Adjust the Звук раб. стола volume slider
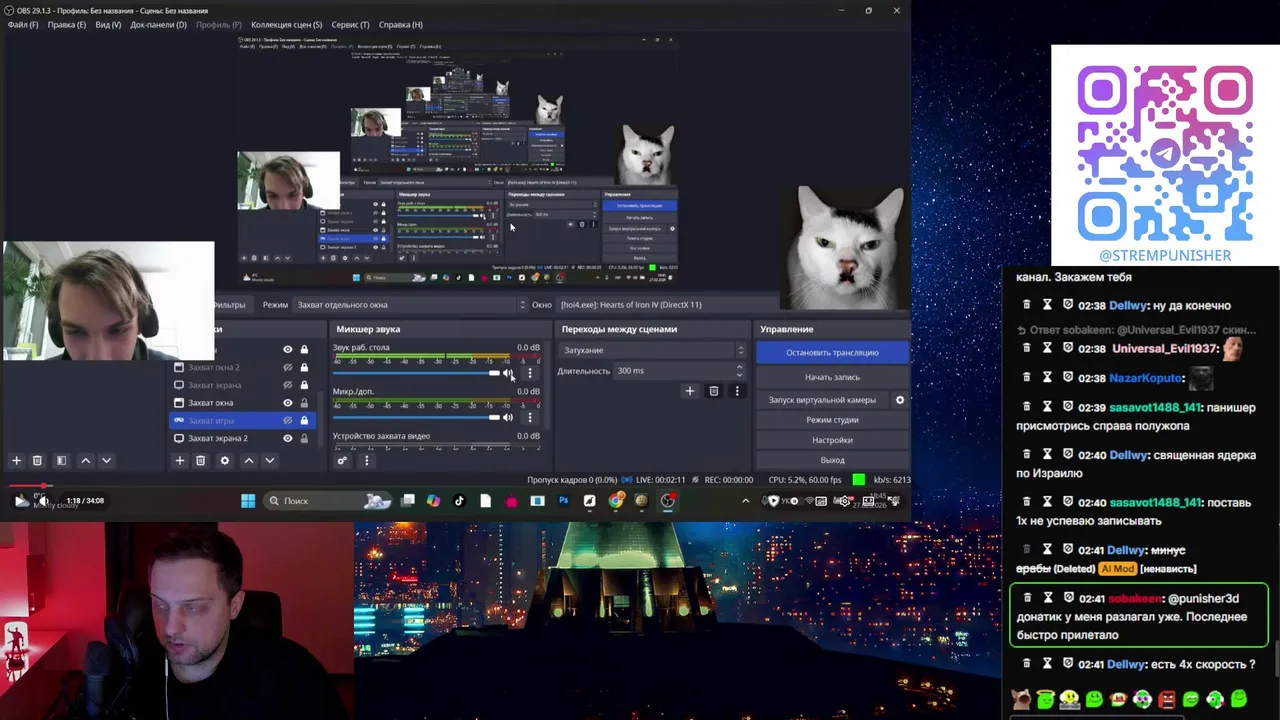Image resolution: width=1280 pixels, height=720 pixels. (x=416, y=373)
